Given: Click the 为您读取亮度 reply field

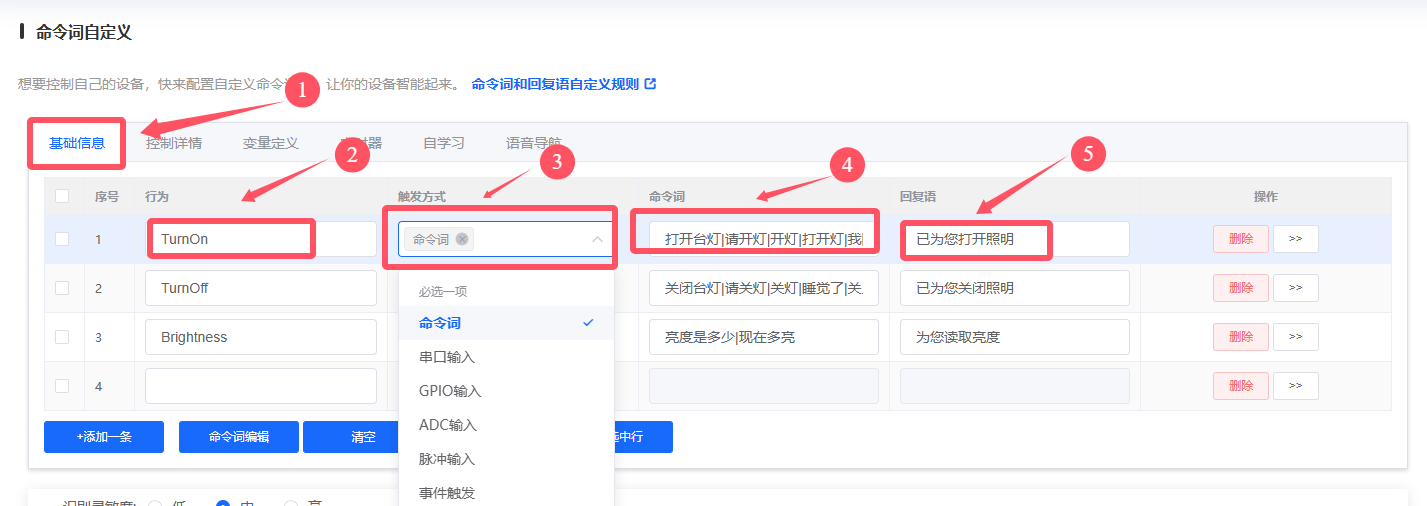Looking at the screenshot, I should click(x=1015, y=337).
